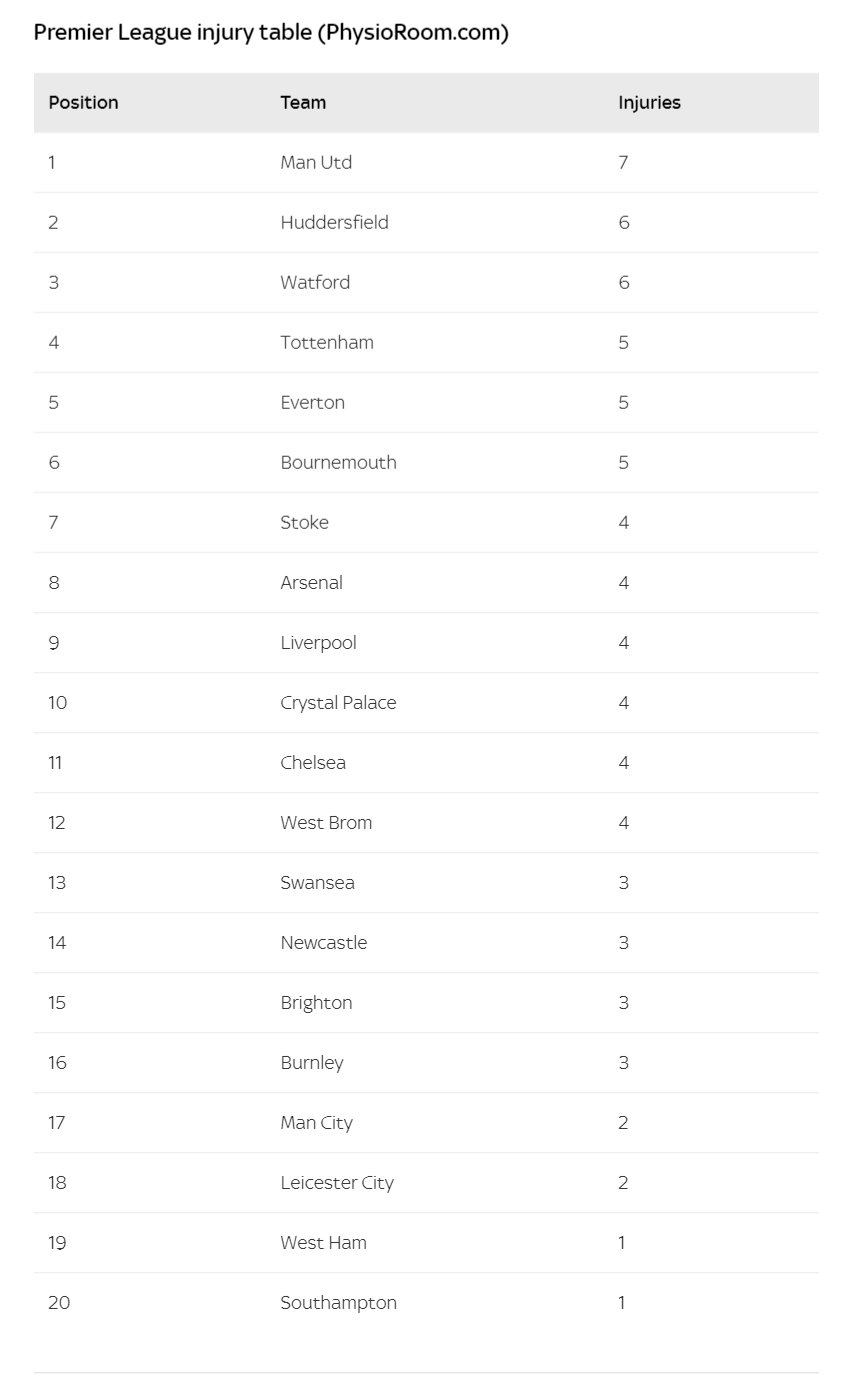846x1387 pixels.
Task: Select the Chelsea team name
Action: click(x=313, y=763)
